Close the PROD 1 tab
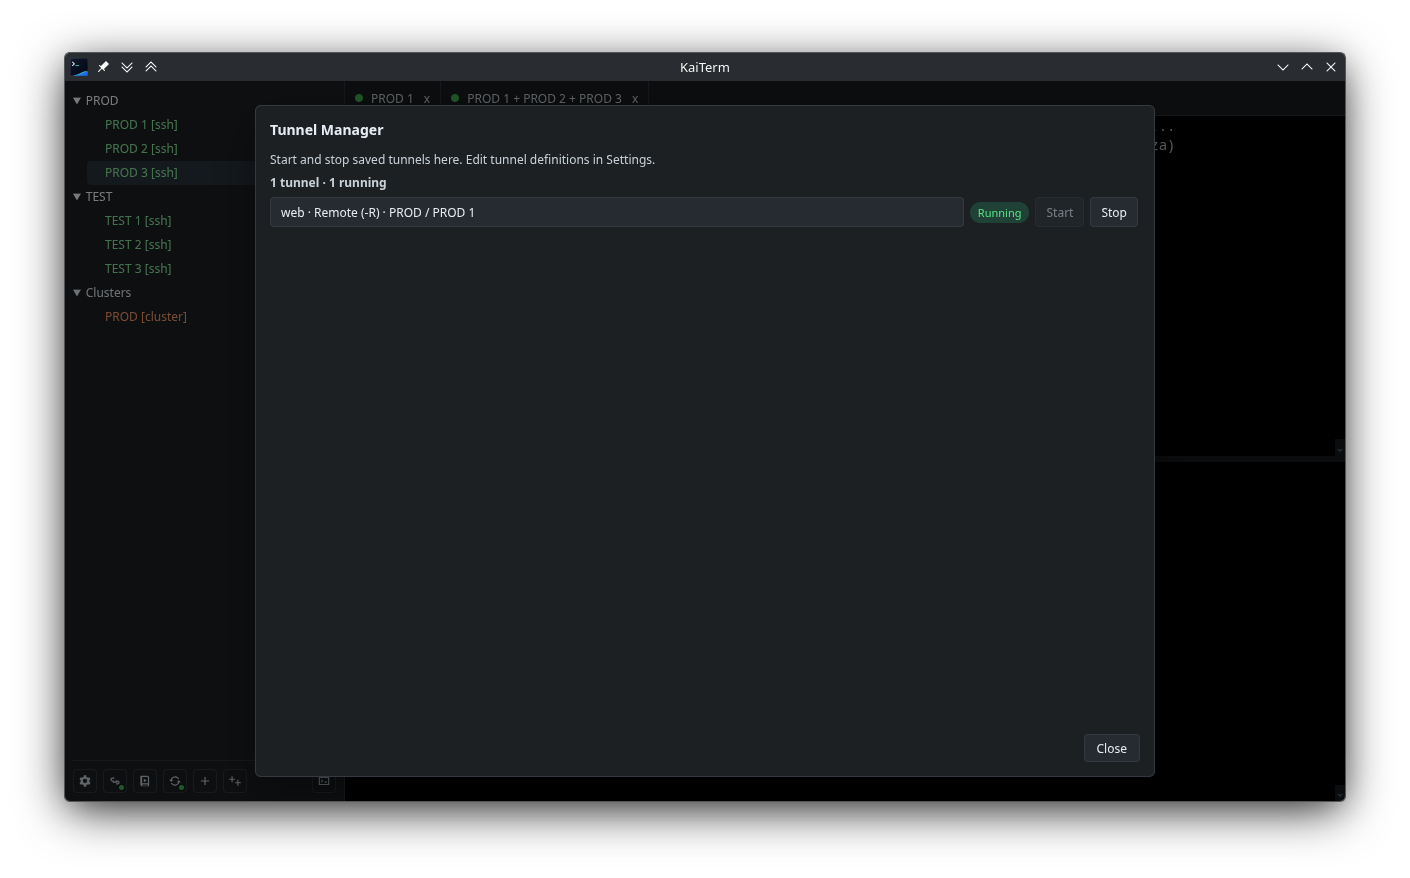The width and height of the screenshot is (1410, 878). [x=427, y=99]
